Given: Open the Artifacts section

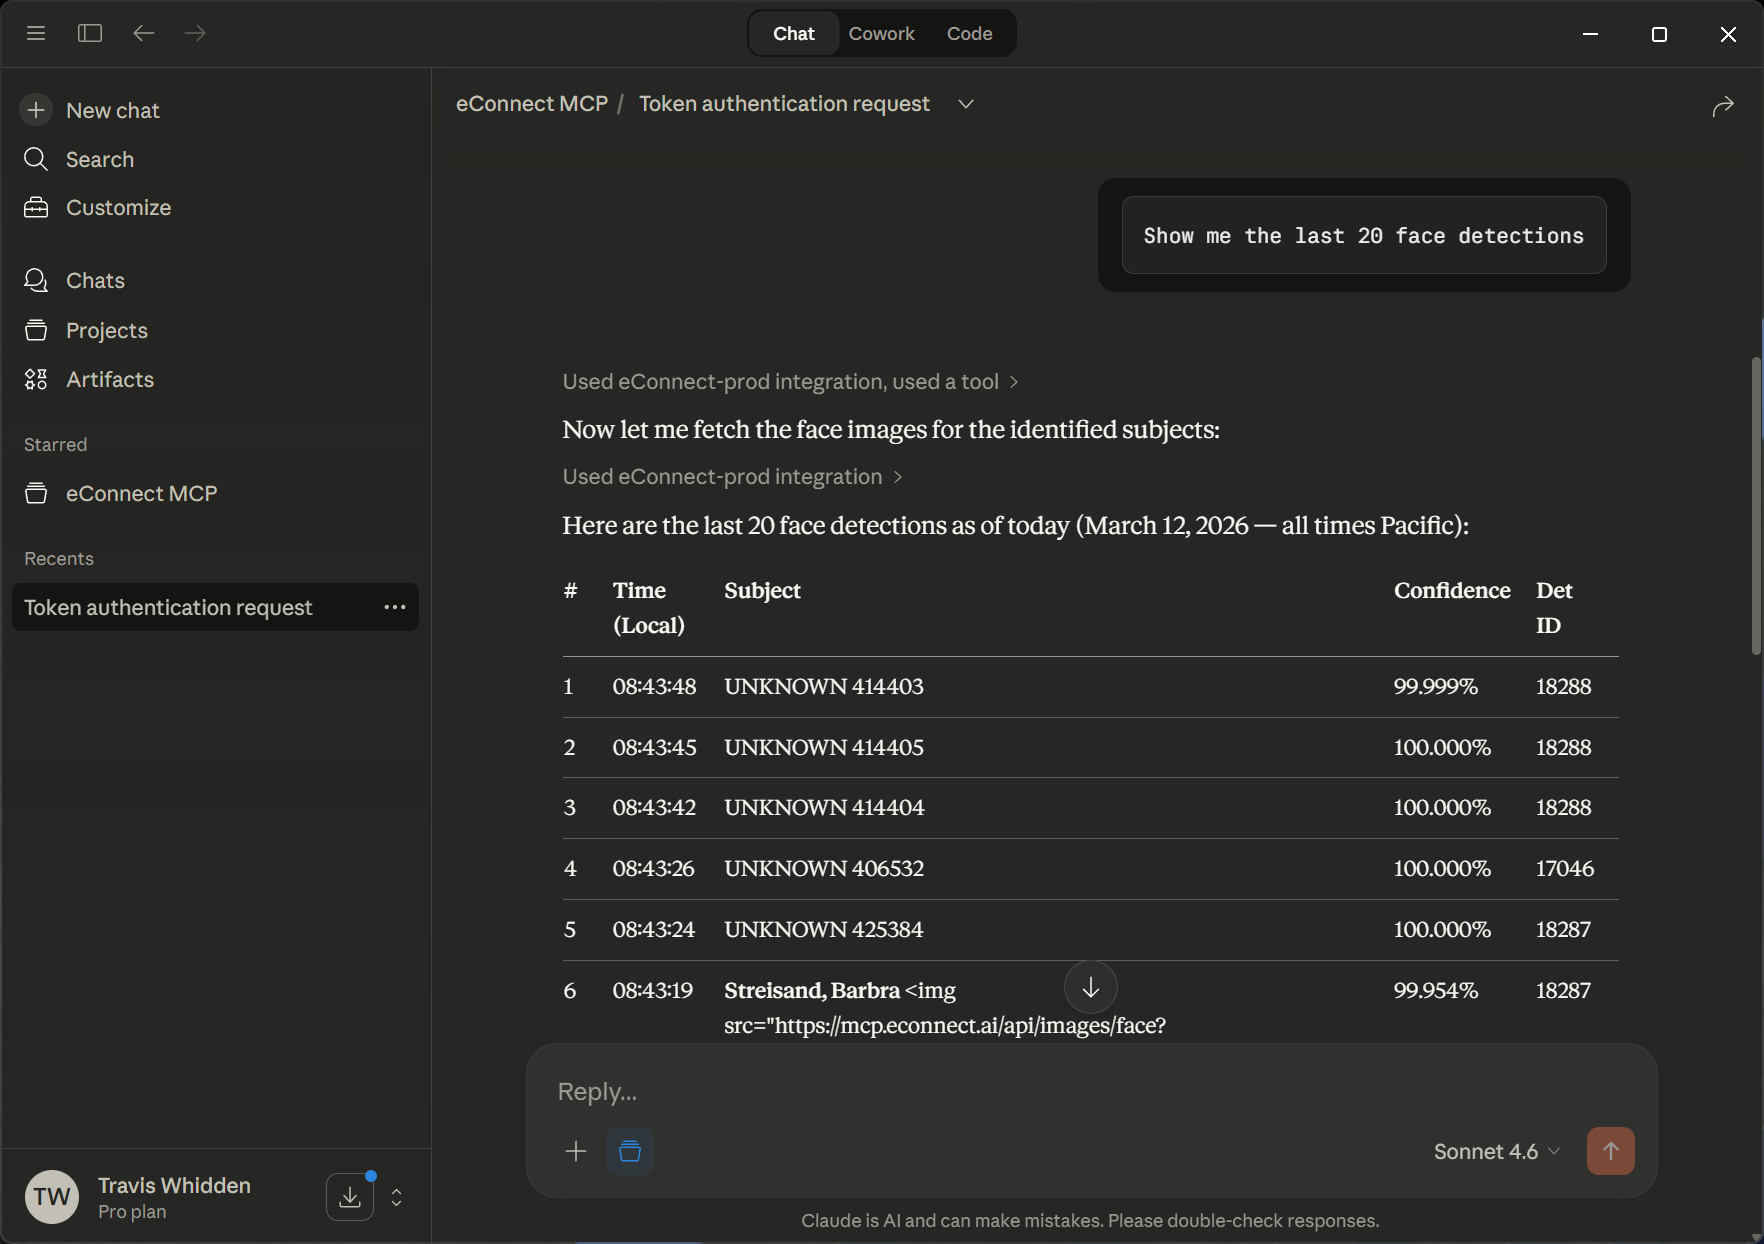Looking at the screenshot, I should pos(110,379).
